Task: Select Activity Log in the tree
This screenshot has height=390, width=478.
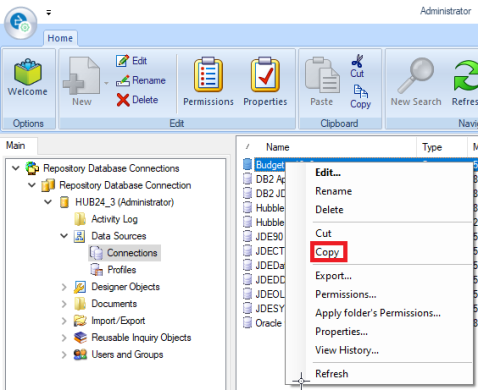Action: click(114, 219)
